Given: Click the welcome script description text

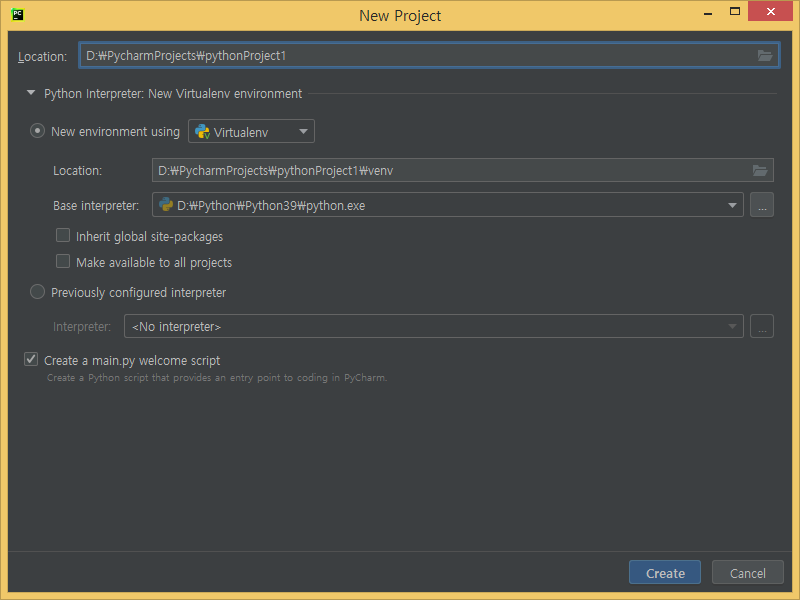Looking at the screenshot, I should click(217, 378).
